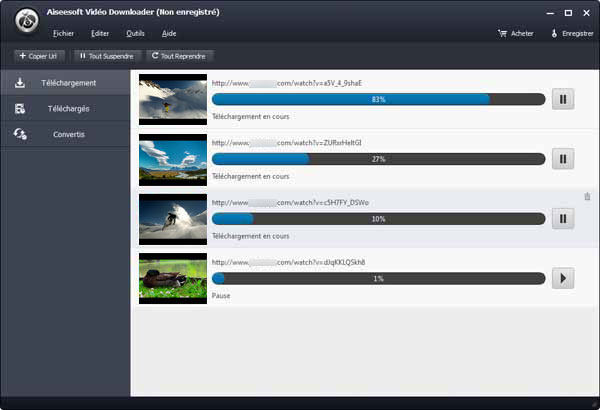Click the Enregistrer register button

pyautogui.click(x=572, y=34)
